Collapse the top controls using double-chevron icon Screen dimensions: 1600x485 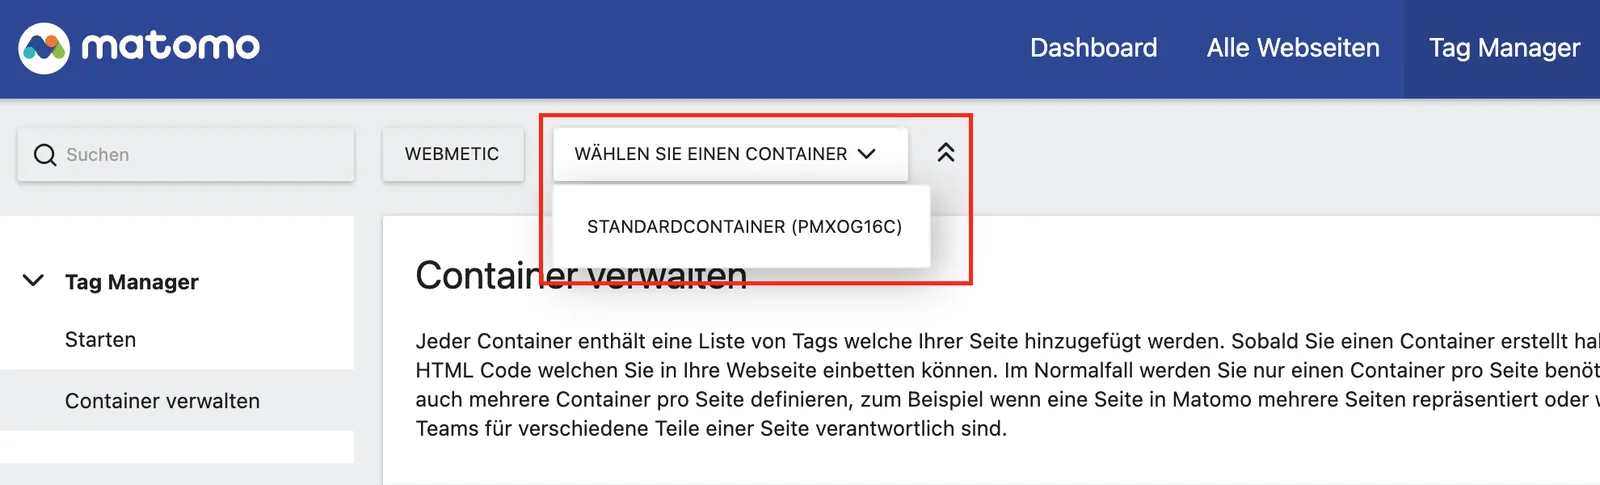[946, 153]
